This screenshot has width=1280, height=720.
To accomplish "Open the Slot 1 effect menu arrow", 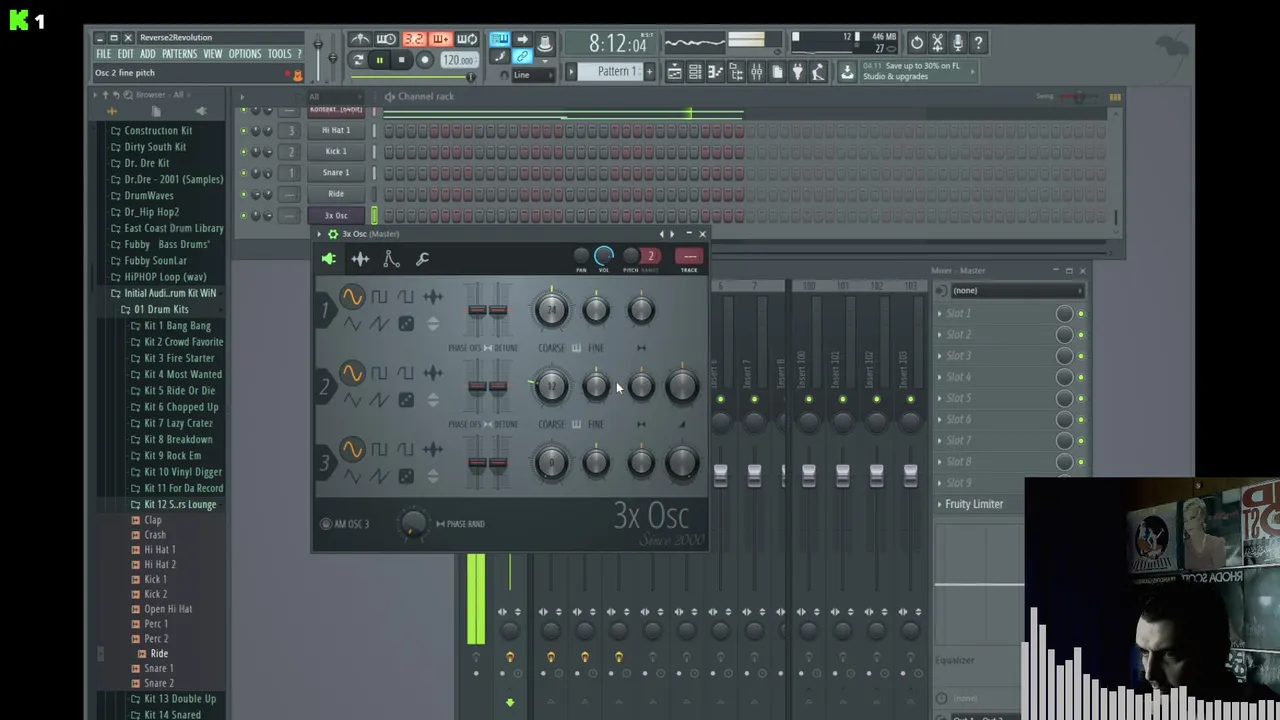I will point(940,314).
